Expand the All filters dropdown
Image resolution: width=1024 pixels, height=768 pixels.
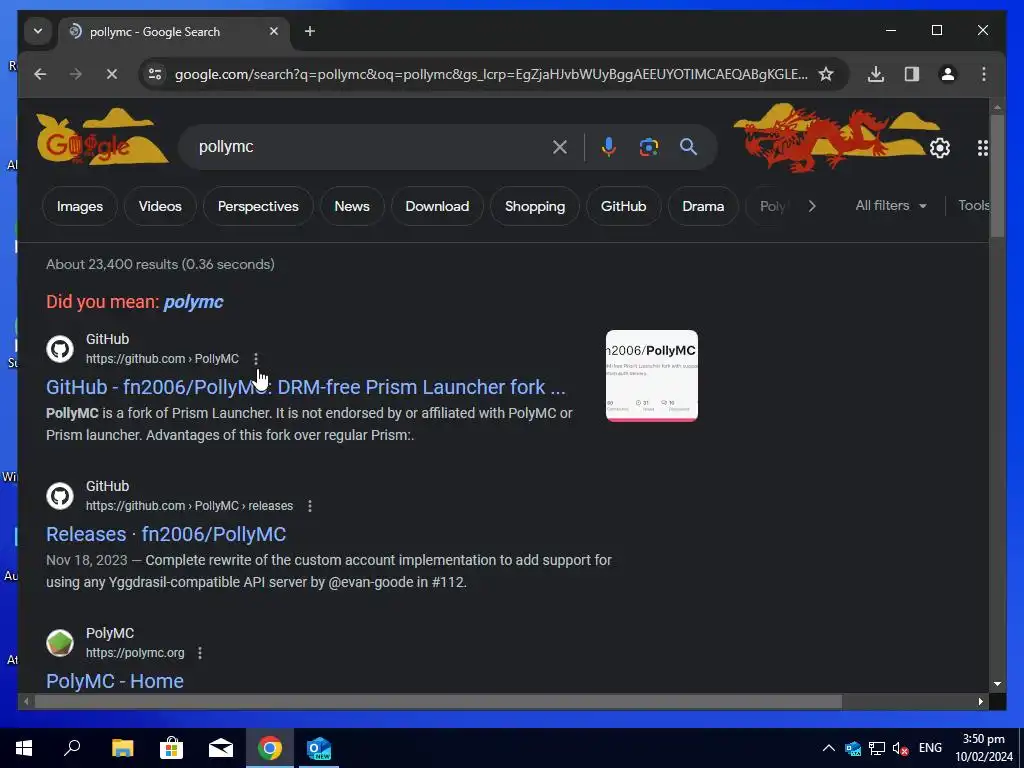891,206
